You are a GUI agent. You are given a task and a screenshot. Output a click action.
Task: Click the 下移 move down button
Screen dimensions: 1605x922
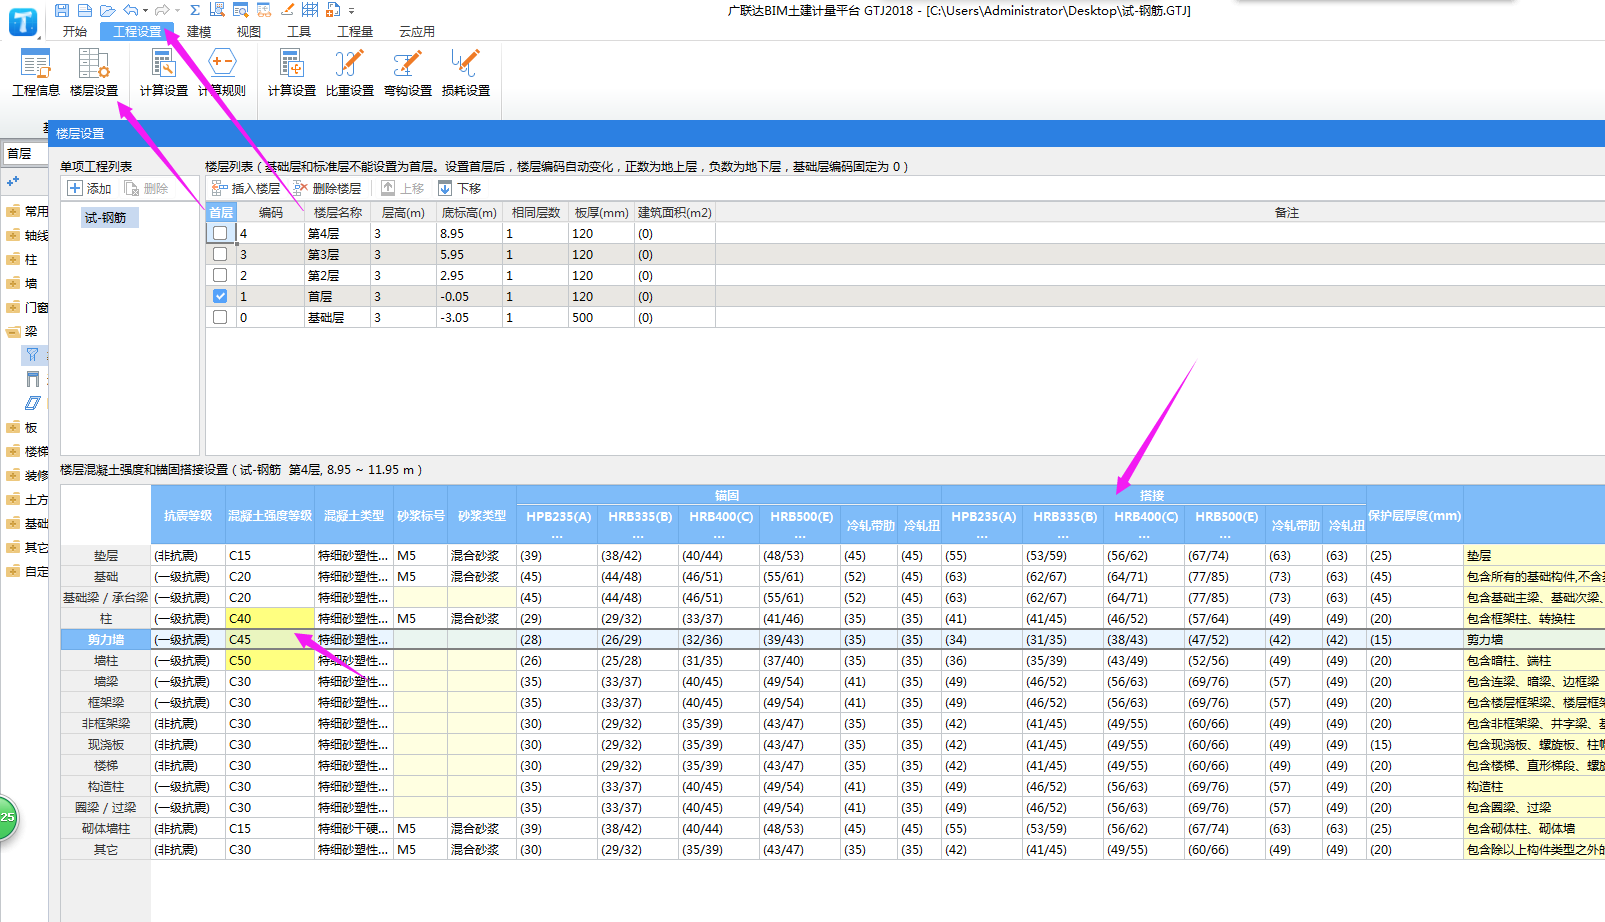[x=460, y=188]
